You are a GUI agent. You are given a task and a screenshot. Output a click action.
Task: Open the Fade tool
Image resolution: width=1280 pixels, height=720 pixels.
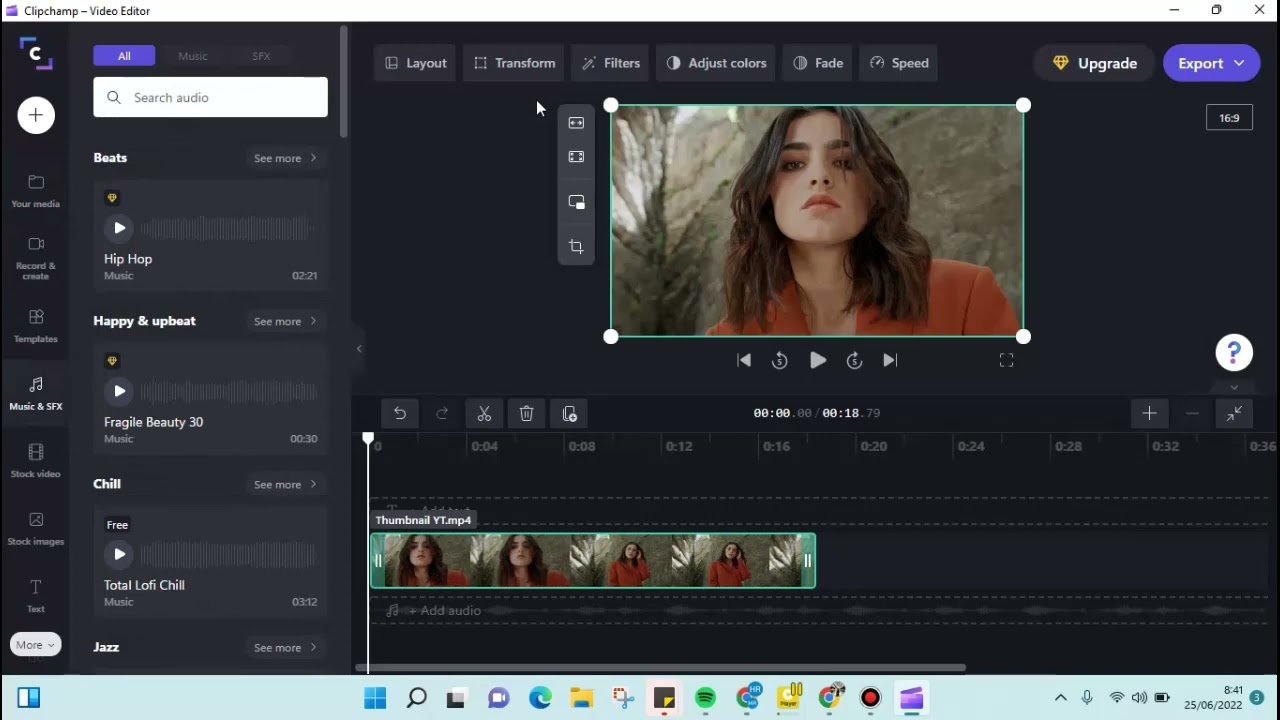pyautogui.click(x=818, y=63)
